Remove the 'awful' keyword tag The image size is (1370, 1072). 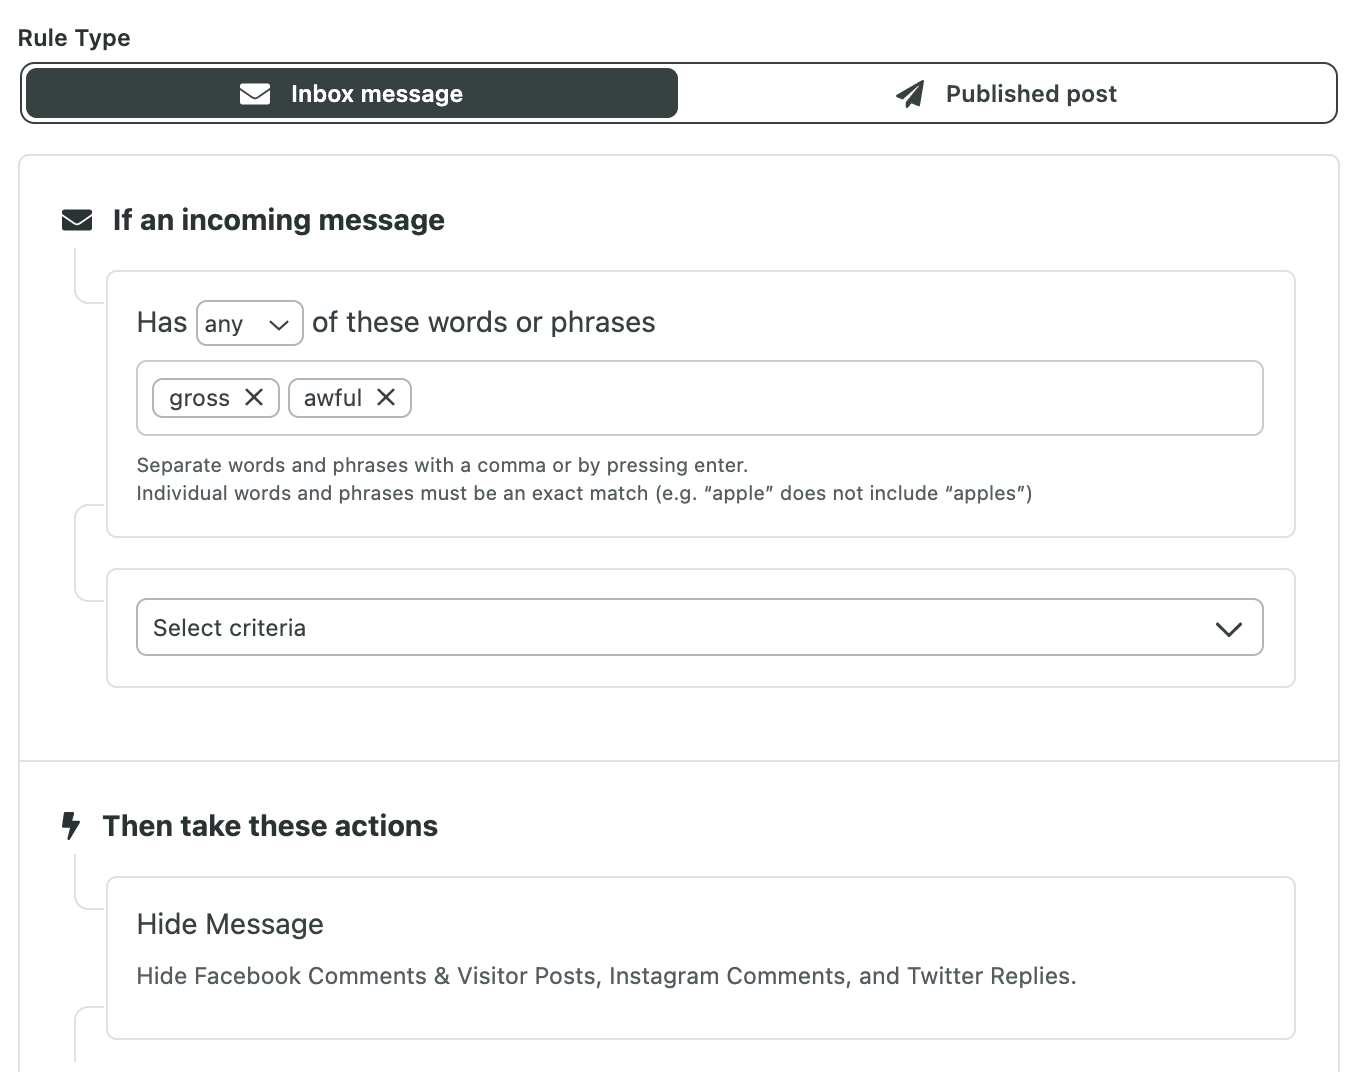(x=386, y=397)
